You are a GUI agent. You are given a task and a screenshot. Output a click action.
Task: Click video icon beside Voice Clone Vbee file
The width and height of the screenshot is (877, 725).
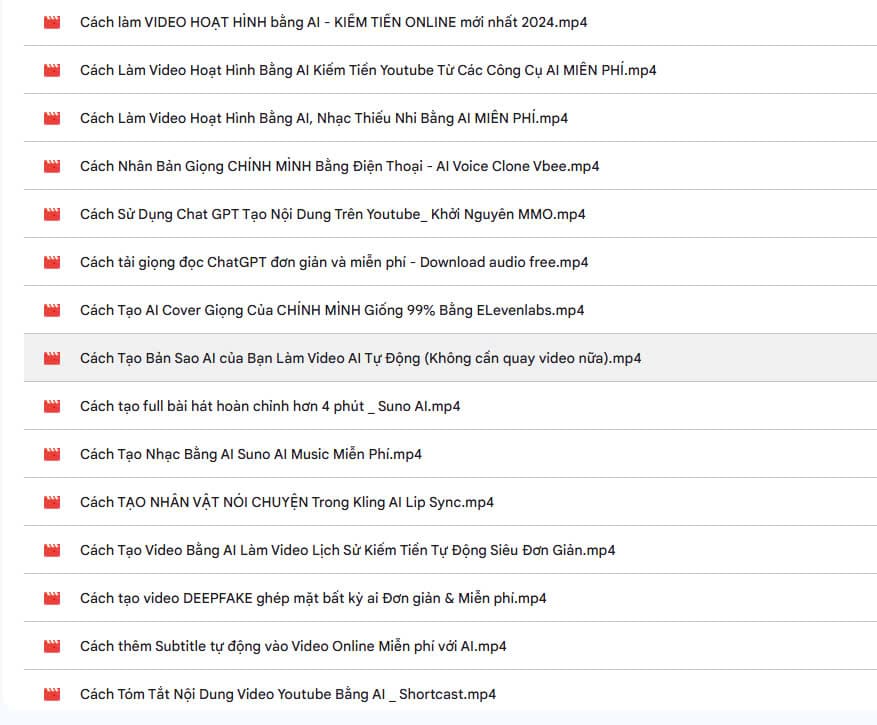pyautogui.click(x=52, y=166)
